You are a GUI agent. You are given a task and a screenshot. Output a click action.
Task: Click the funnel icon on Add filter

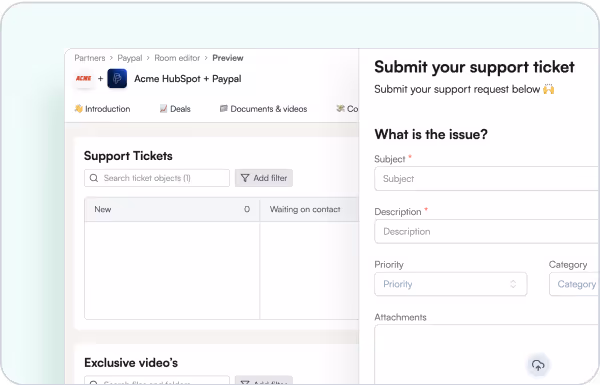pyautogui.click(x=245, y=178)
